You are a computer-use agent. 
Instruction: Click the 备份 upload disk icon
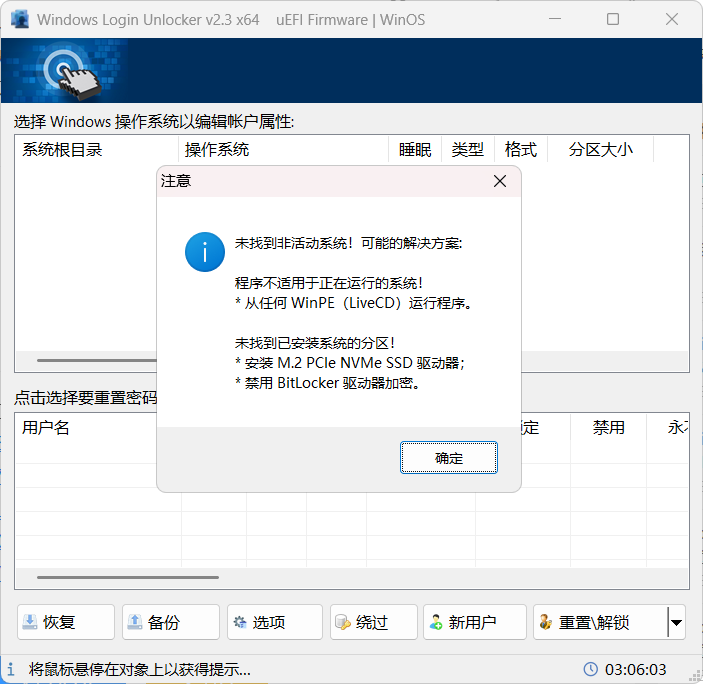(135, 622)
